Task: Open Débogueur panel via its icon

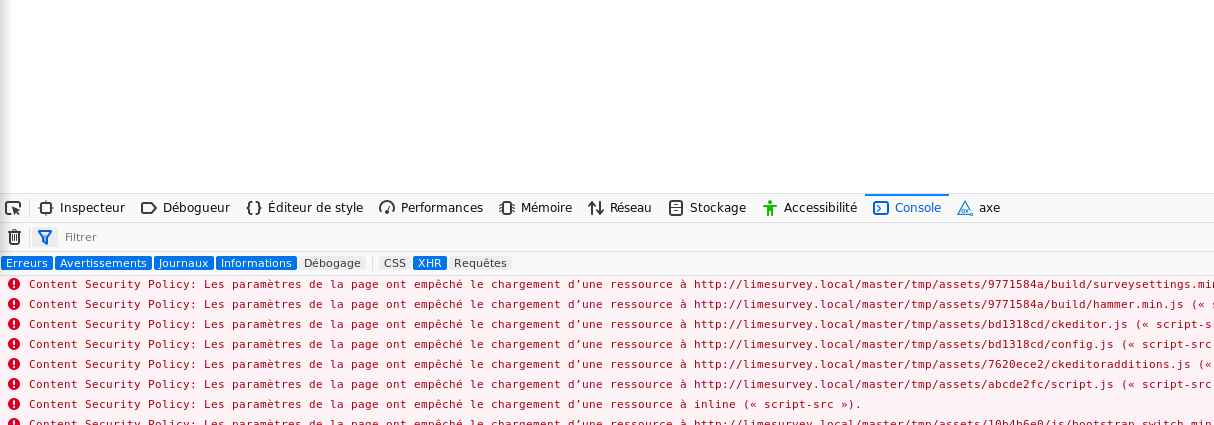Action: 149,208
